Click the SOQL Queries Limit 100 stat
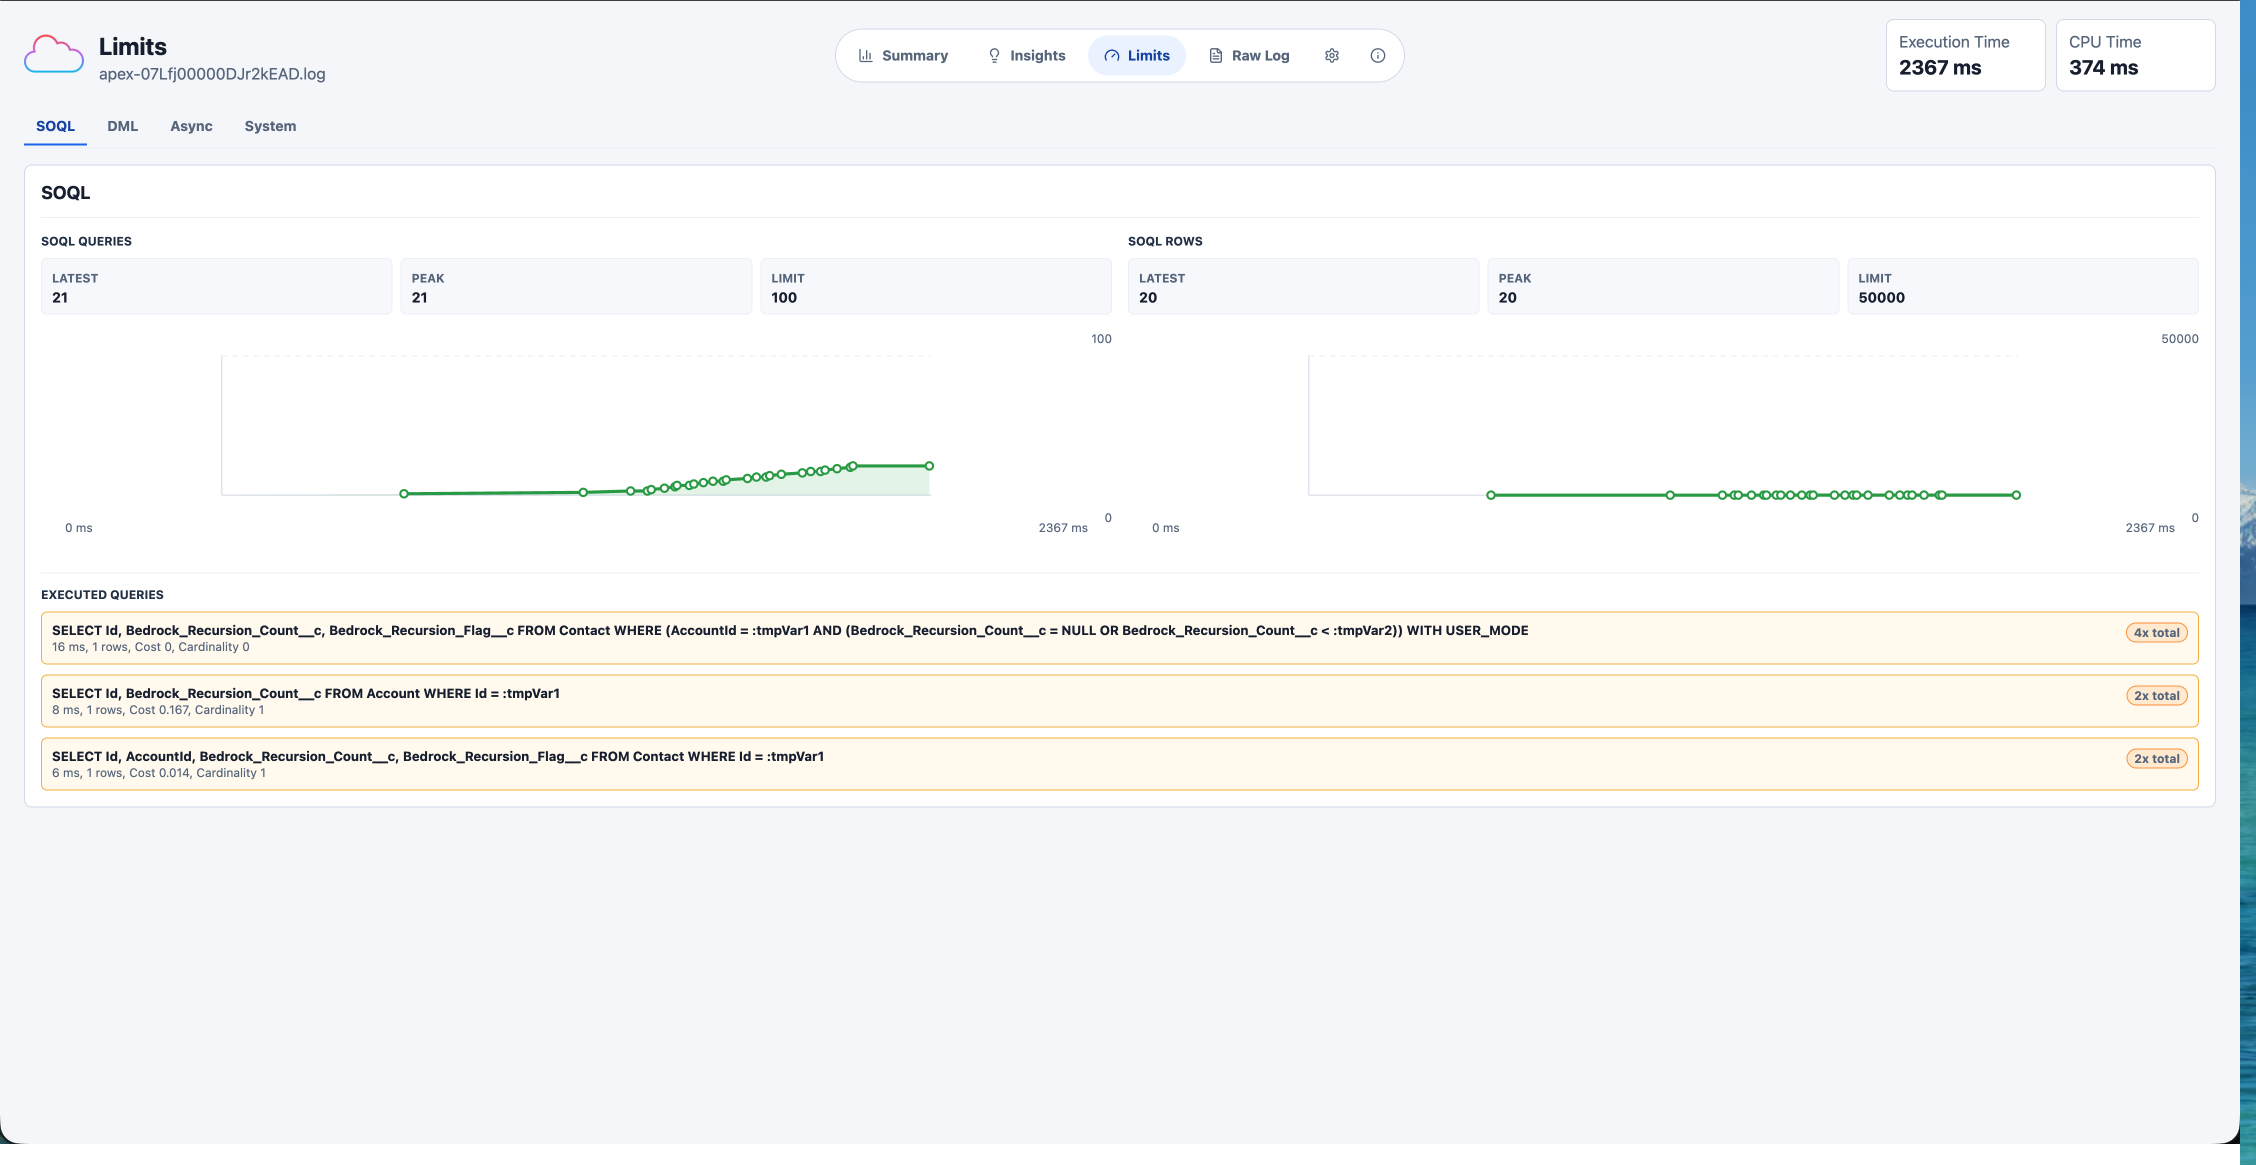 (935, 287)
